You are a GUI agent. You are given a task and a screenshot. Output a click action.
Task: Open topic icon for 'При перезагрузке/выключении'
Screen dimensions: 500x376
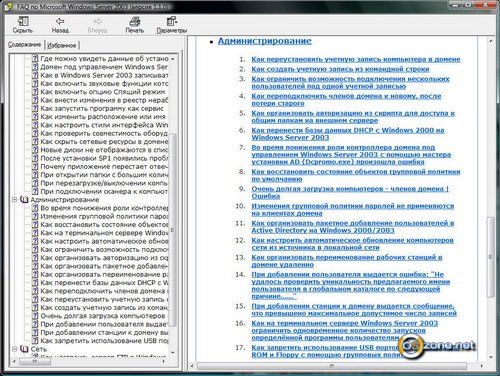(x=35, y=183)
